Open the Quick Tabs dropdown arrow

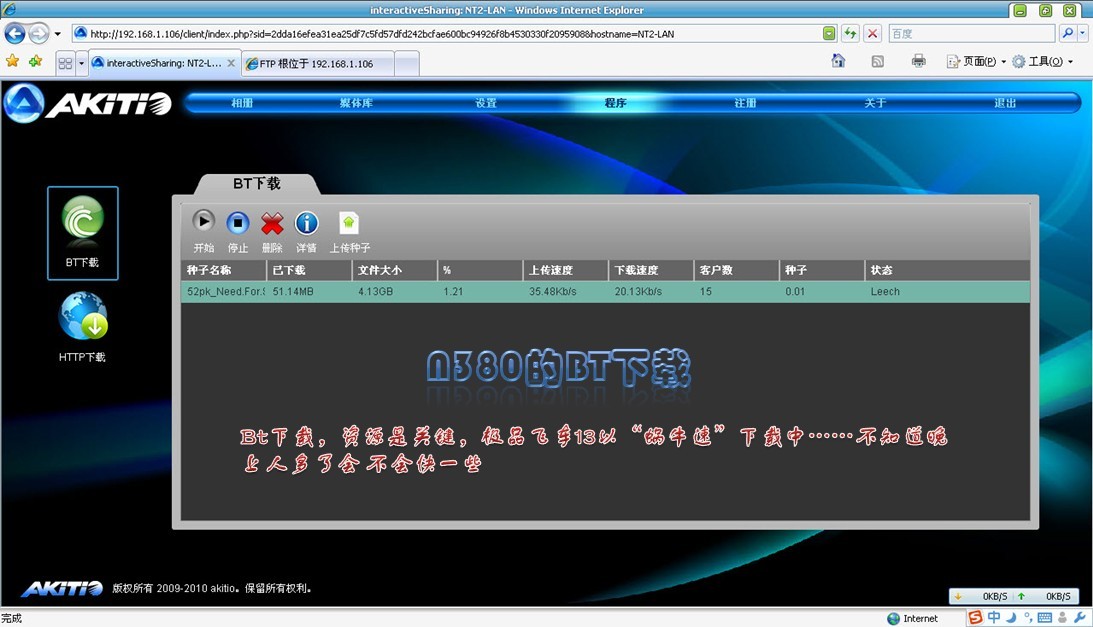coord(82,63)
